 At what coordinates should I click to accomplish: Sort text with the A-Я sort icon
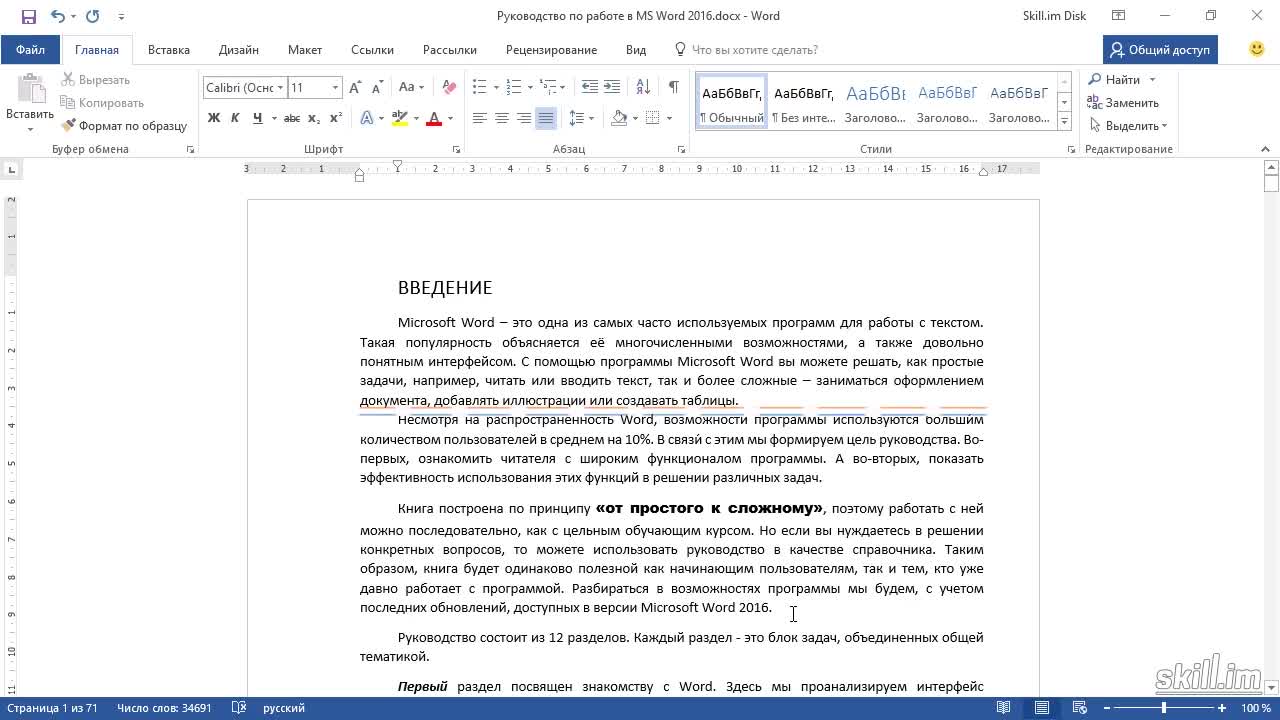(x=642, y=88)
